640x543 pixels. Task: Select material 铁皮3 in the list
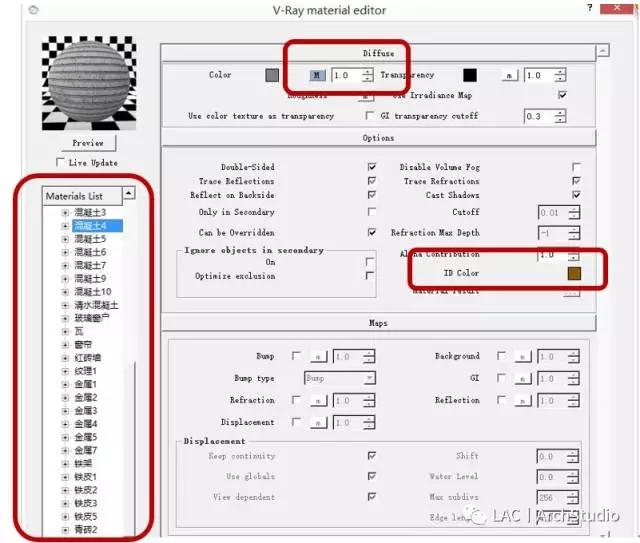pos(86,503)
